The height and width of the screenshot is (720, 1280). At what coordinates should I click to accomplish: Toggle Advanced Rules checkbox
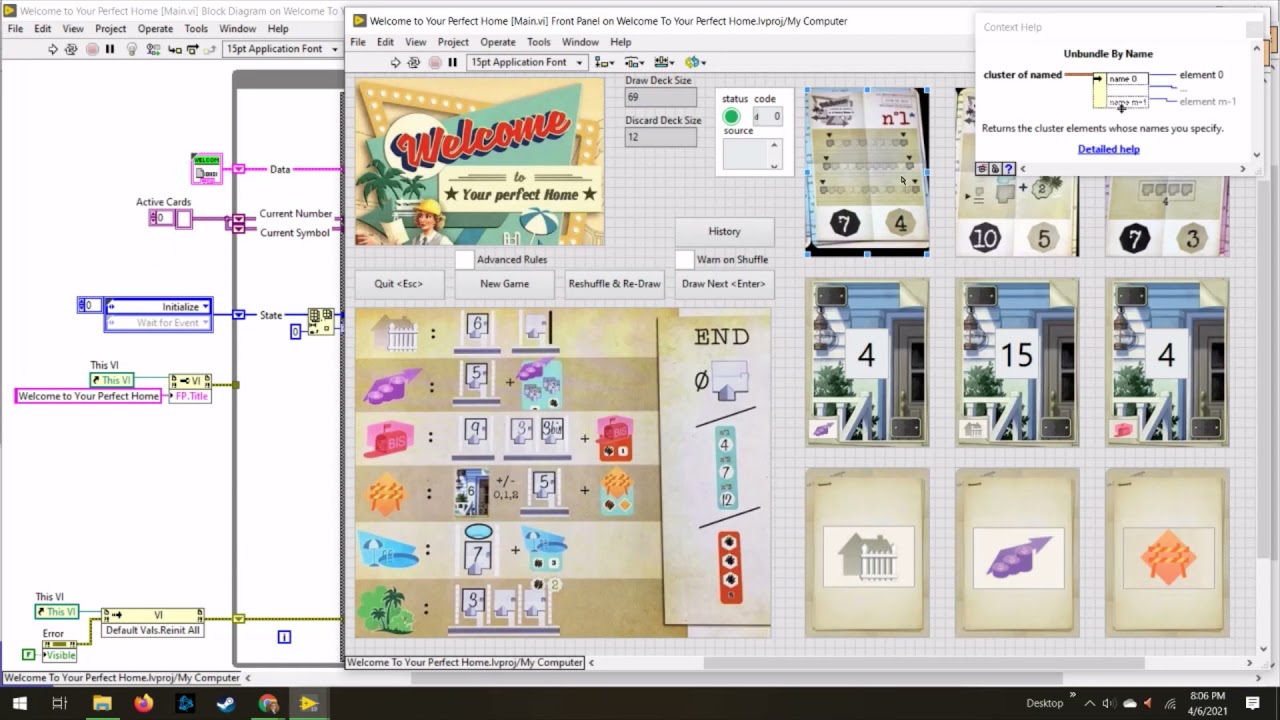pos(464,259)
